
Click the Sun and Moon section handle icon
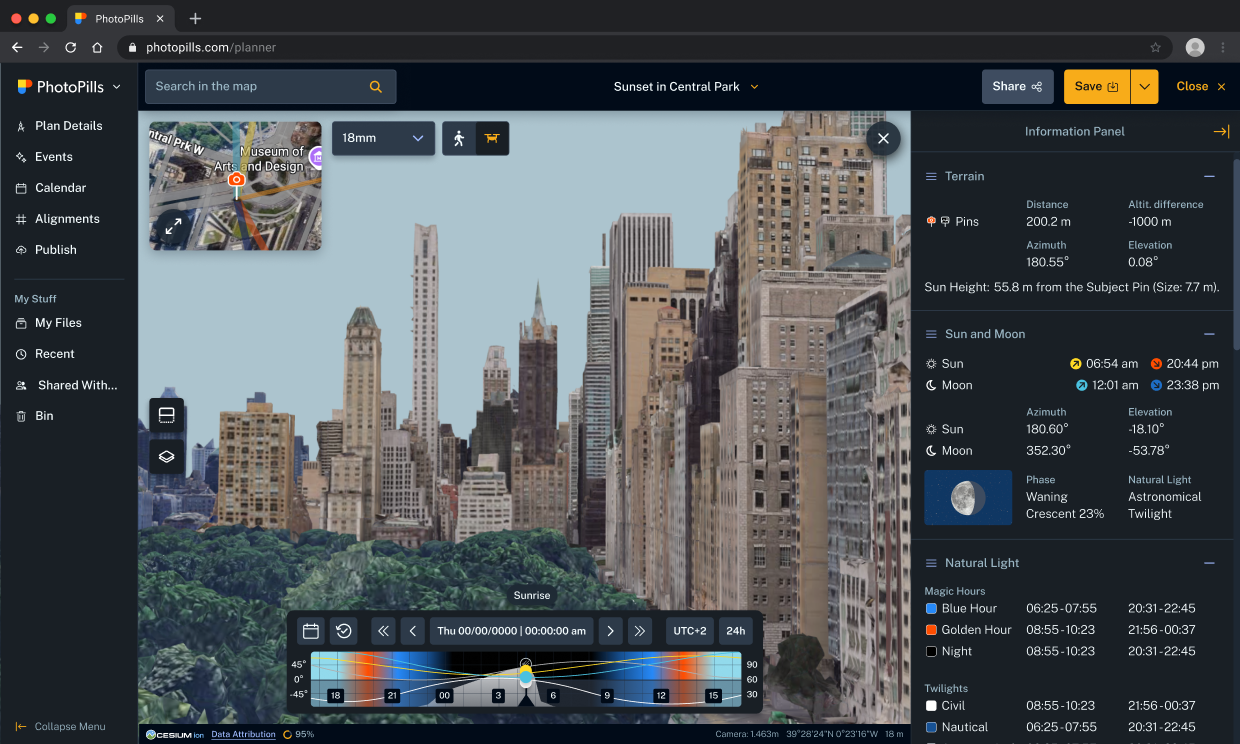pos(931,334)
